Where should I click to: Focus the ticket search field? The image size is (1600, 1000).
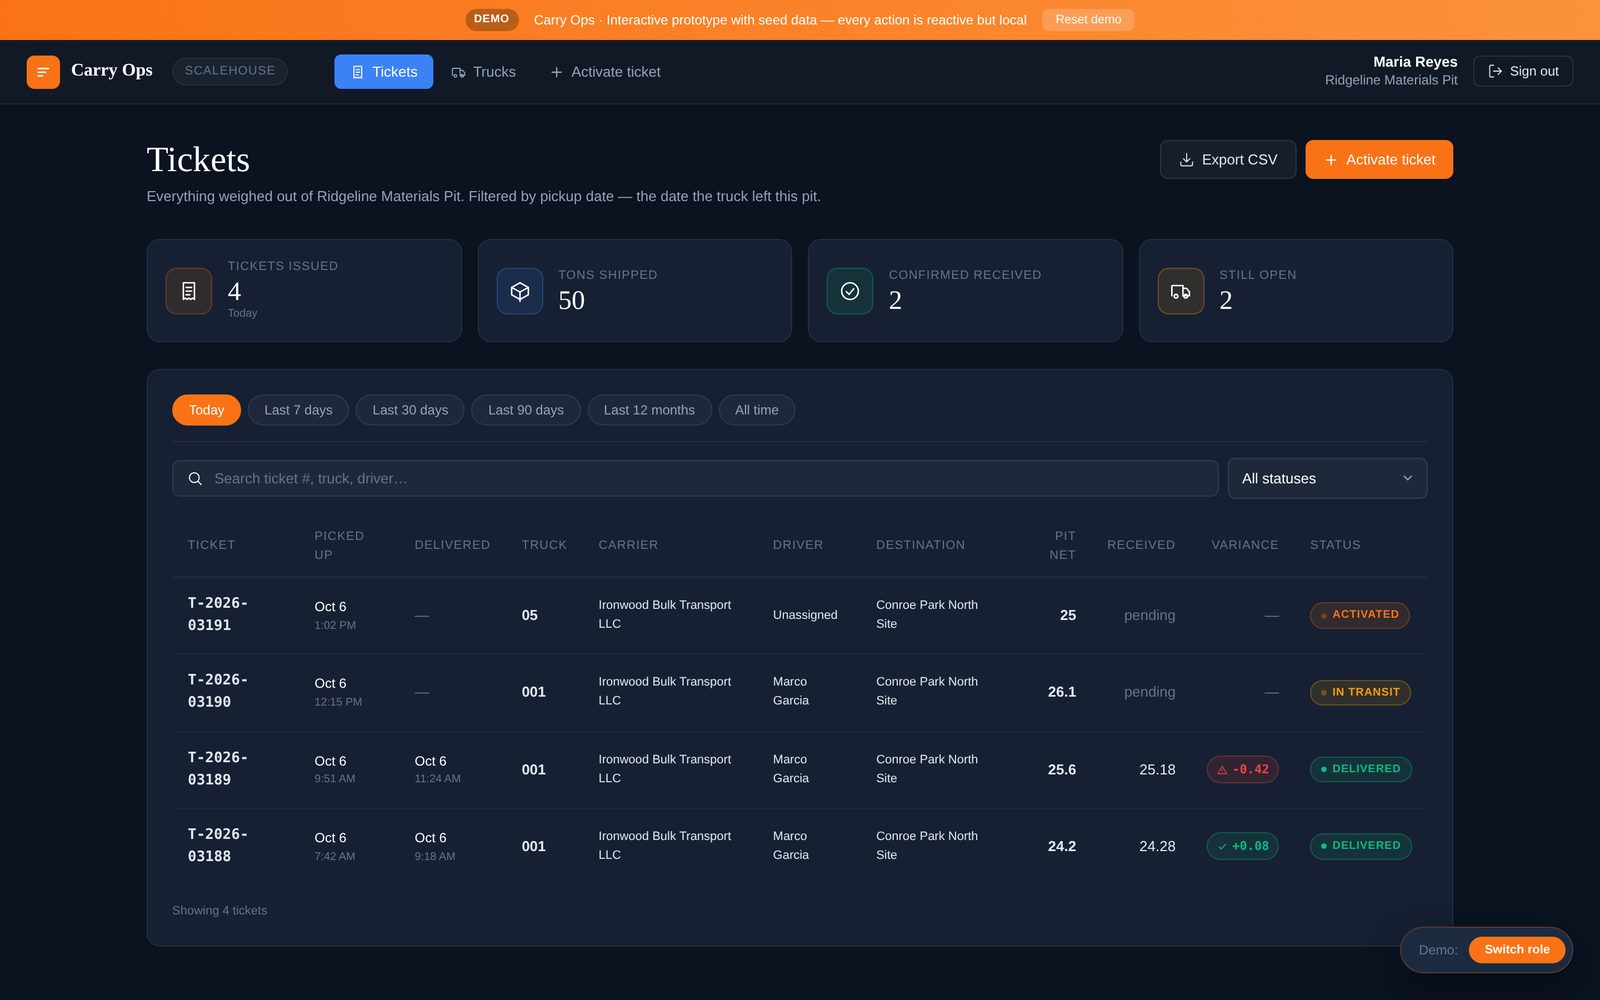[695, 479]
